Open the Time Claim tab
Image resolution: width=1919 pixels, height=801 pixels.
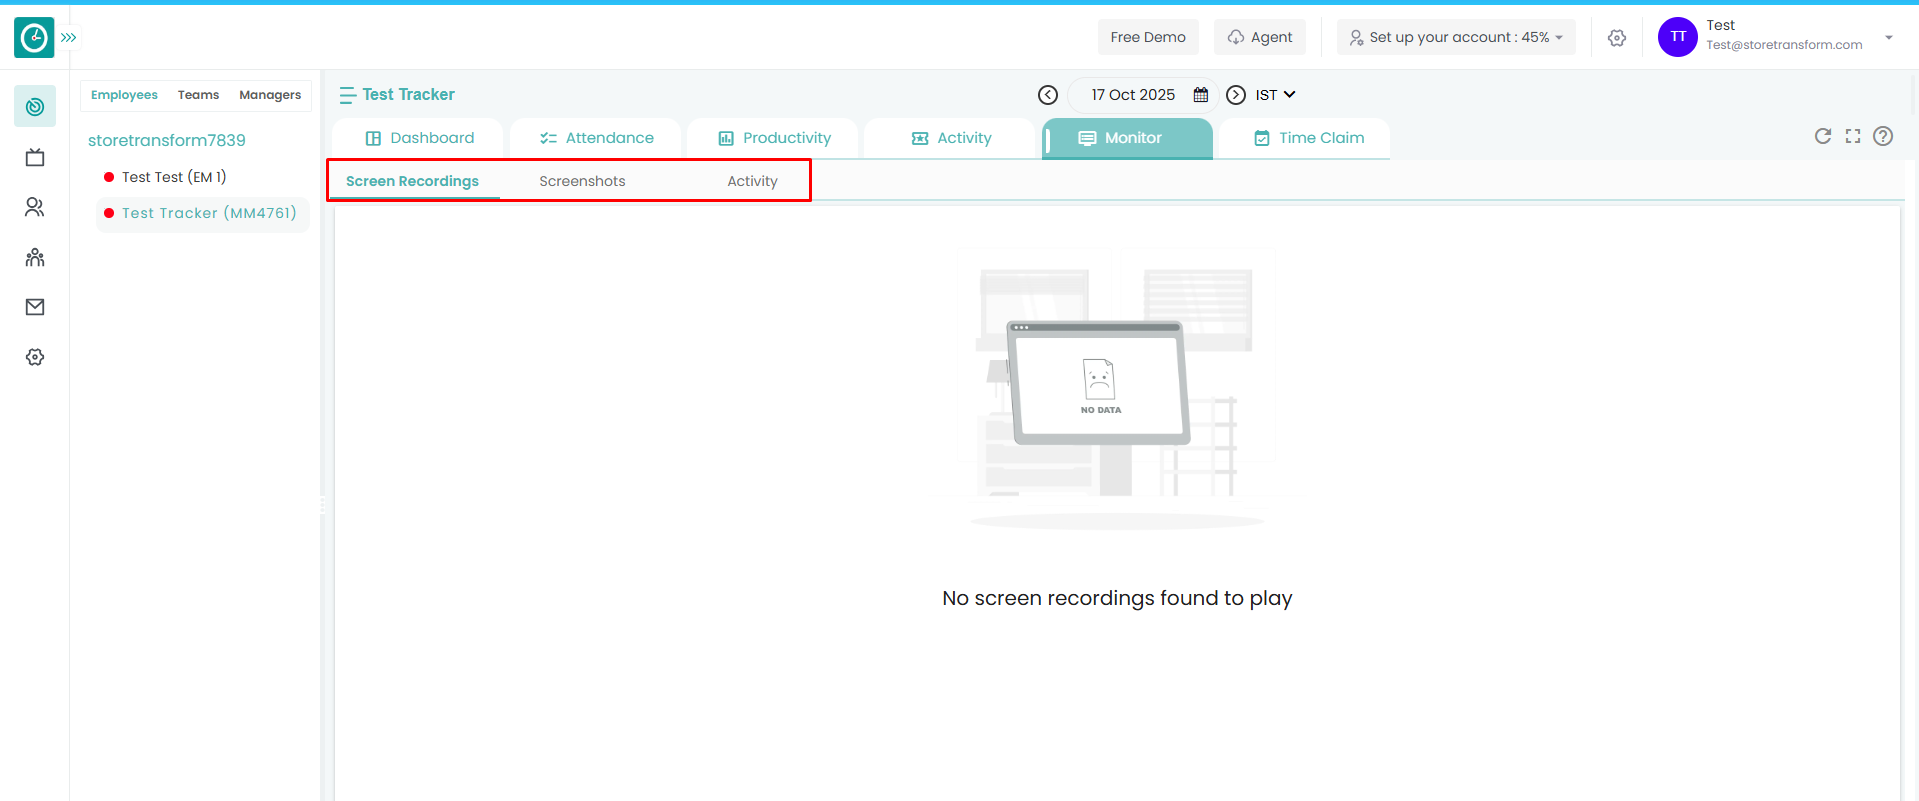[1305, 138]
